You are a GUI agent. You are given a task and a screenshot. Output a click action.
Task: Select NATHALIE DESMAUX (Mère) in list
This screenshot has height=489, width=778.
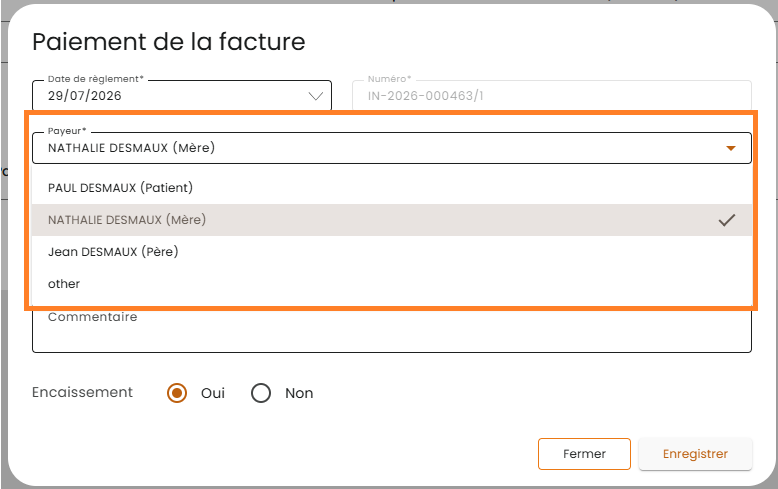(392, 220)
